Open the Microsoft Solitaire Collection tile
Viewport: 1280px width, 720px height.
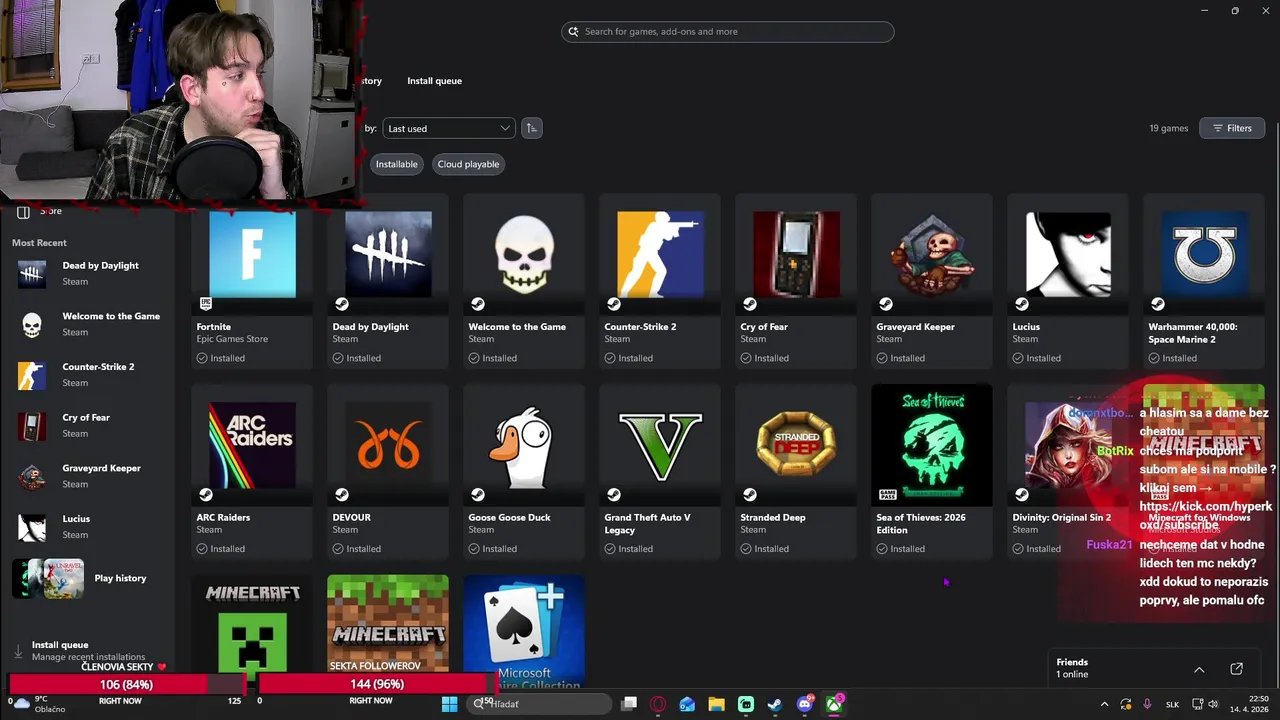(524, 630)
